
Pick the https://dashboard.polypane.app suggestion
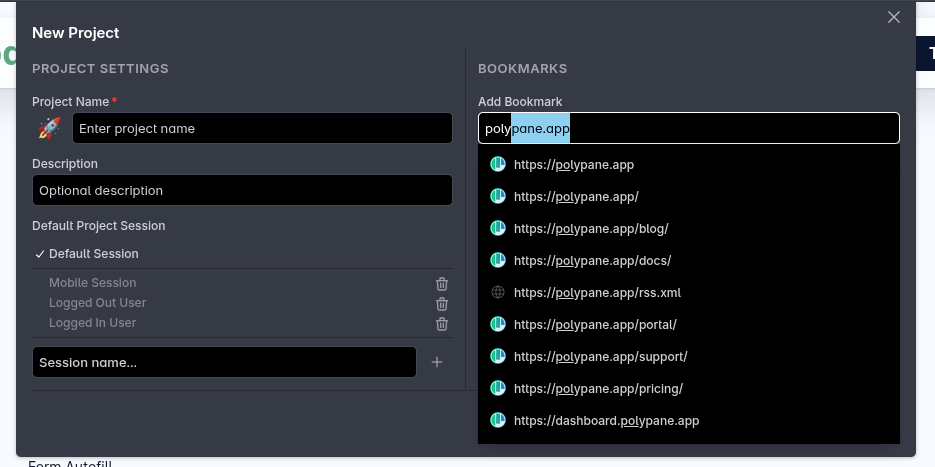689,420
